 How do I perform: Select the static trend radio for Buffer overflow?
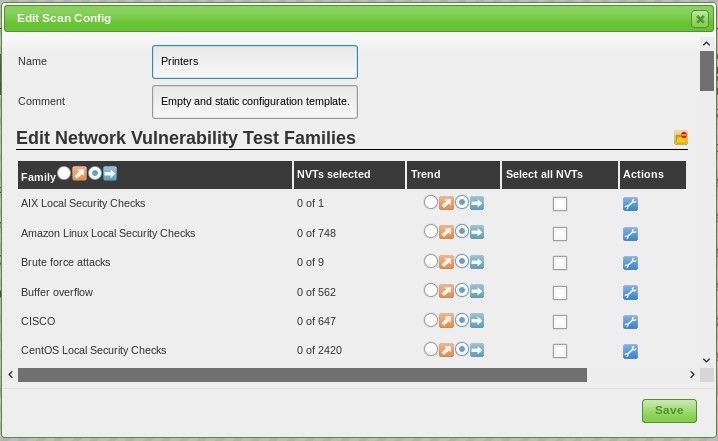(462, 290)
